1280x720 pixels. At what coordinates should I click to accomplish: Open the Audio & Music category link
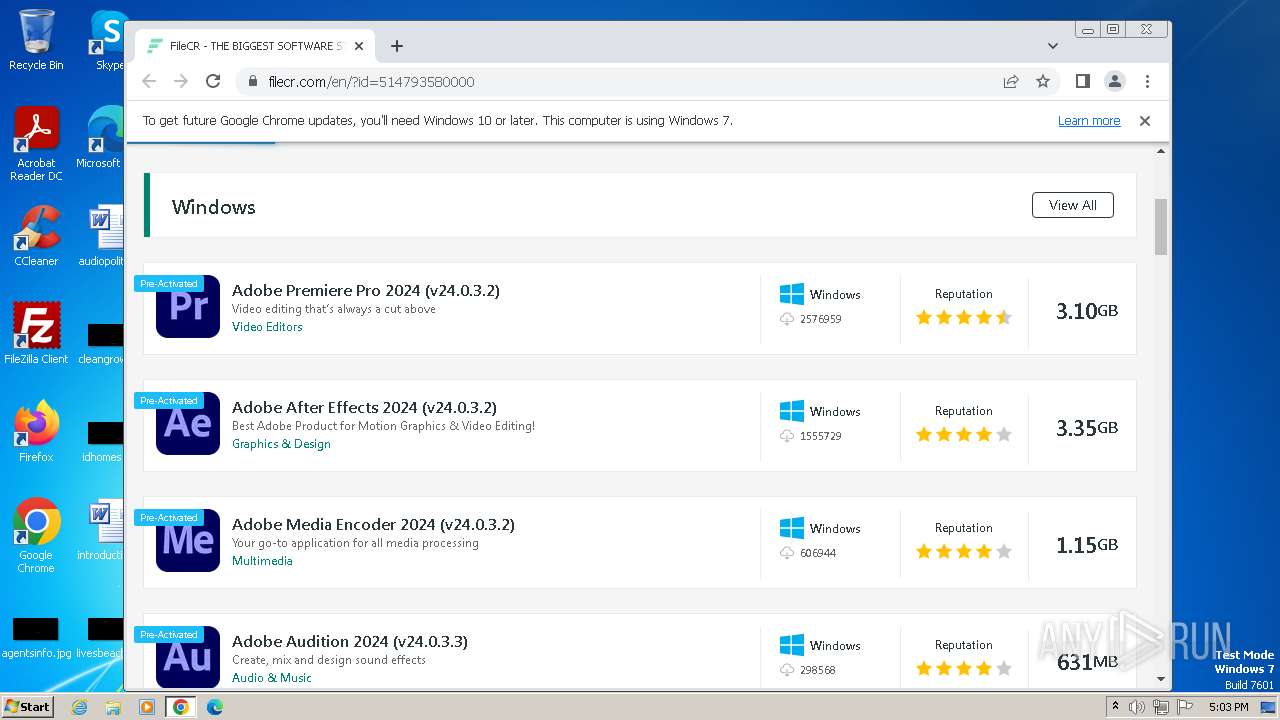click(272, 678)
